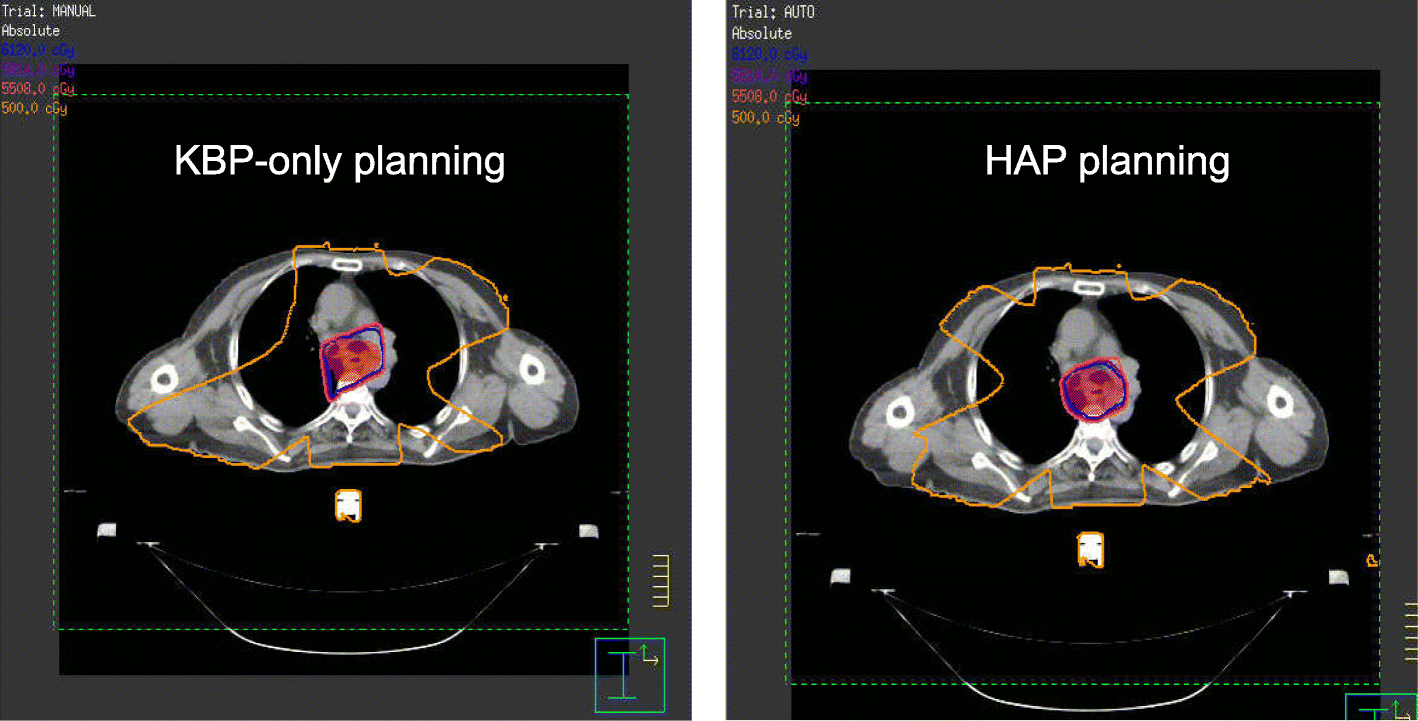The height and width of the screenshot is (721, 1418).
Task: Click the sternum in the MANUAL CT slice
Action: pos(348,266)
